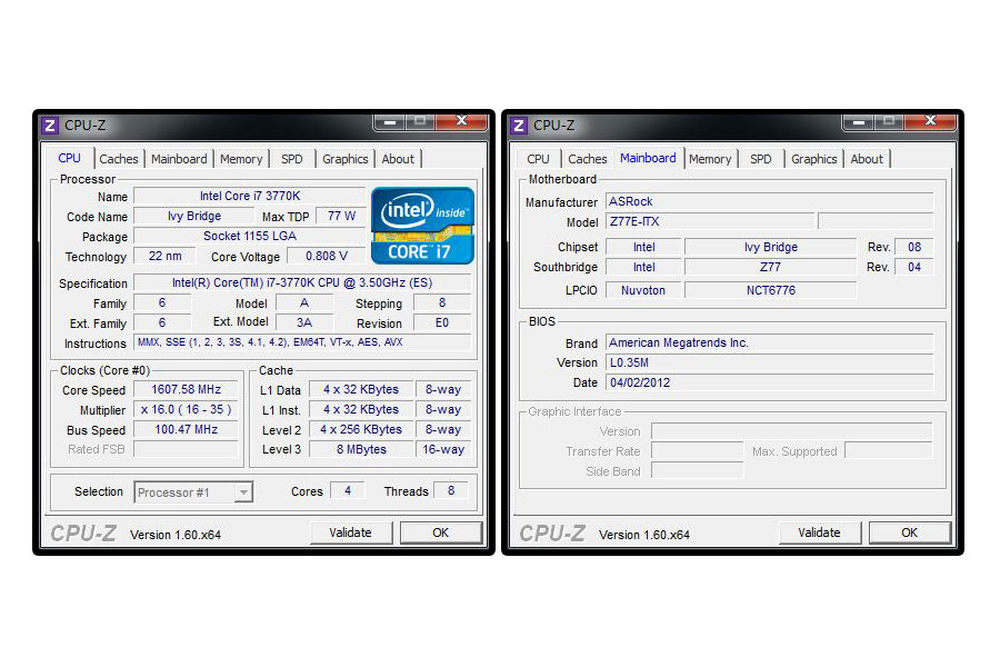Click the Cores count value "4"
1000x667 pixels.
pos(348,490)
